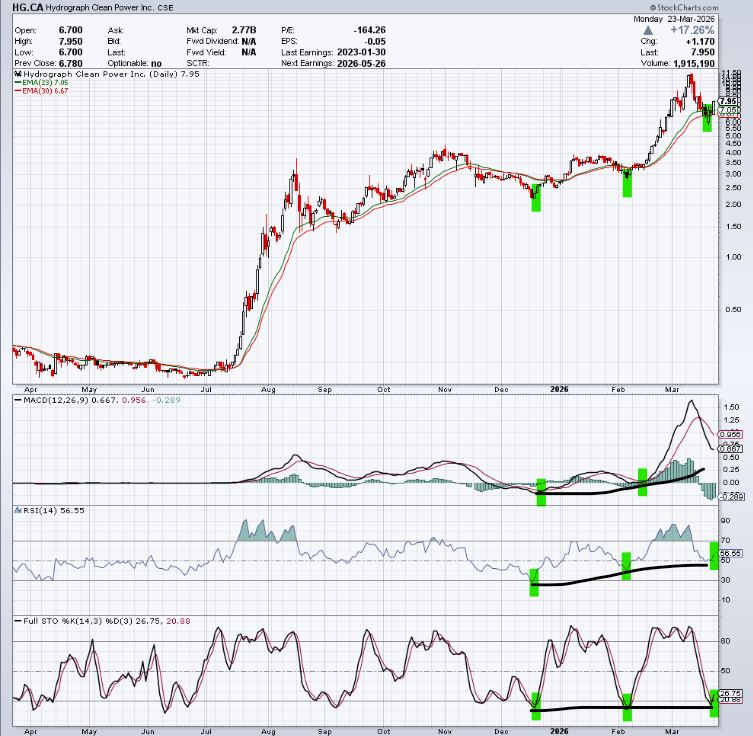Click the Next Earnings date 2026-05-26
Viewport: 753px width, 736px height.
tap(361, 63)
